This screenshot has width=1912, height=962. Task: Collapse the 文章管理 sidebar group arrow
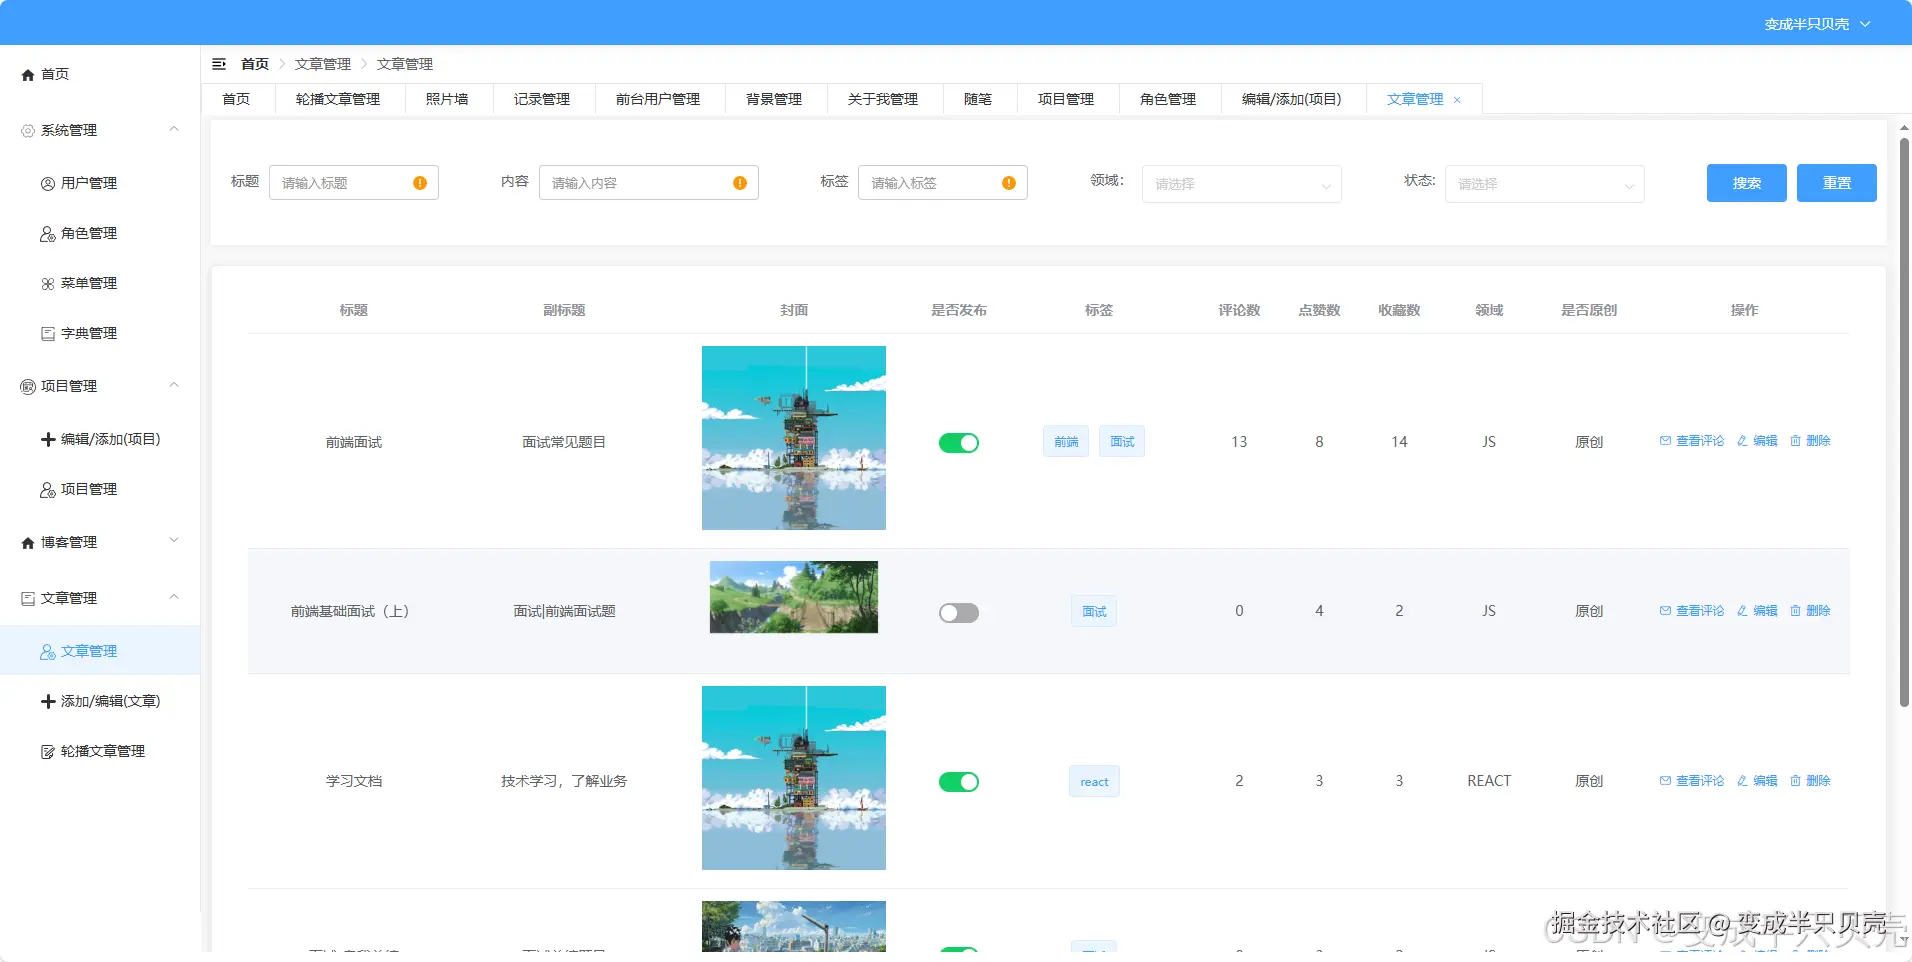(174, 597)
